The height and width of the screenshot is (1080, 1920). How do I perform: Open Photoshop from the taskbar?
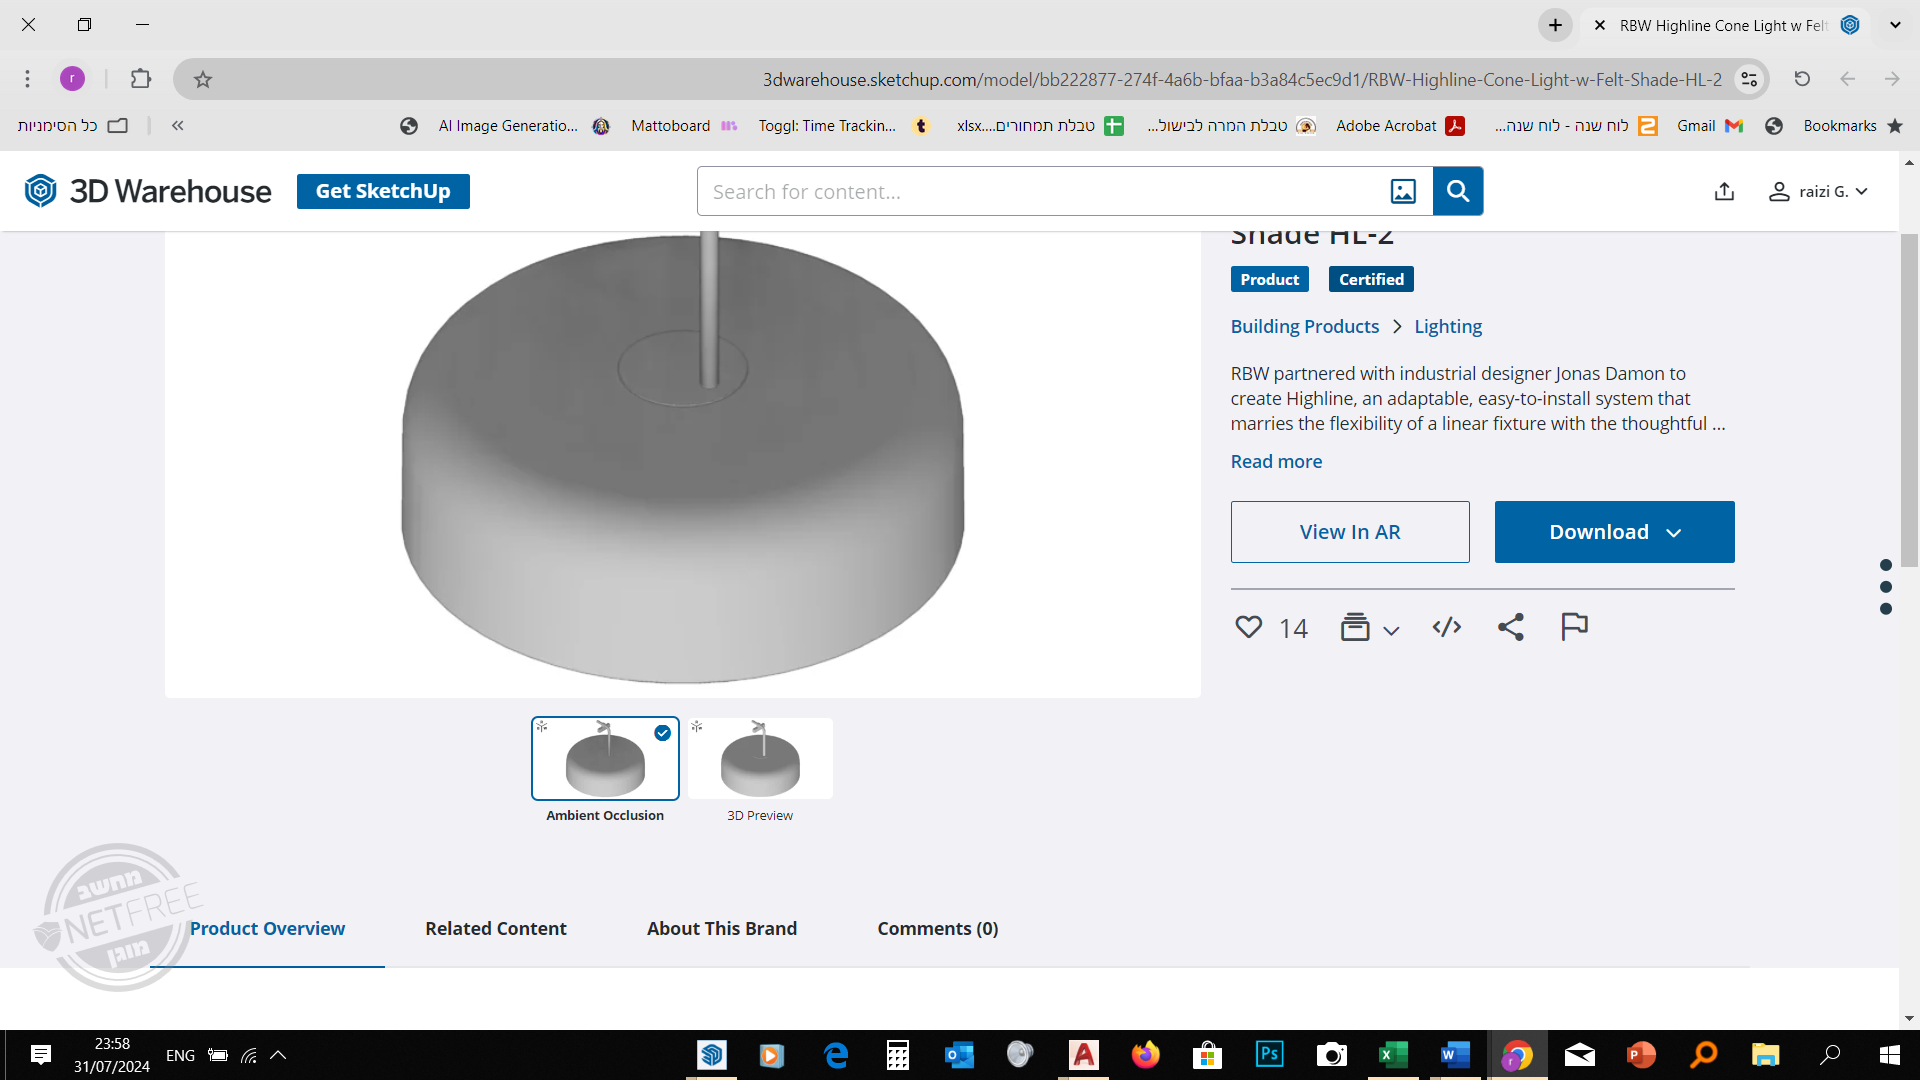tap(1269, 1054)
